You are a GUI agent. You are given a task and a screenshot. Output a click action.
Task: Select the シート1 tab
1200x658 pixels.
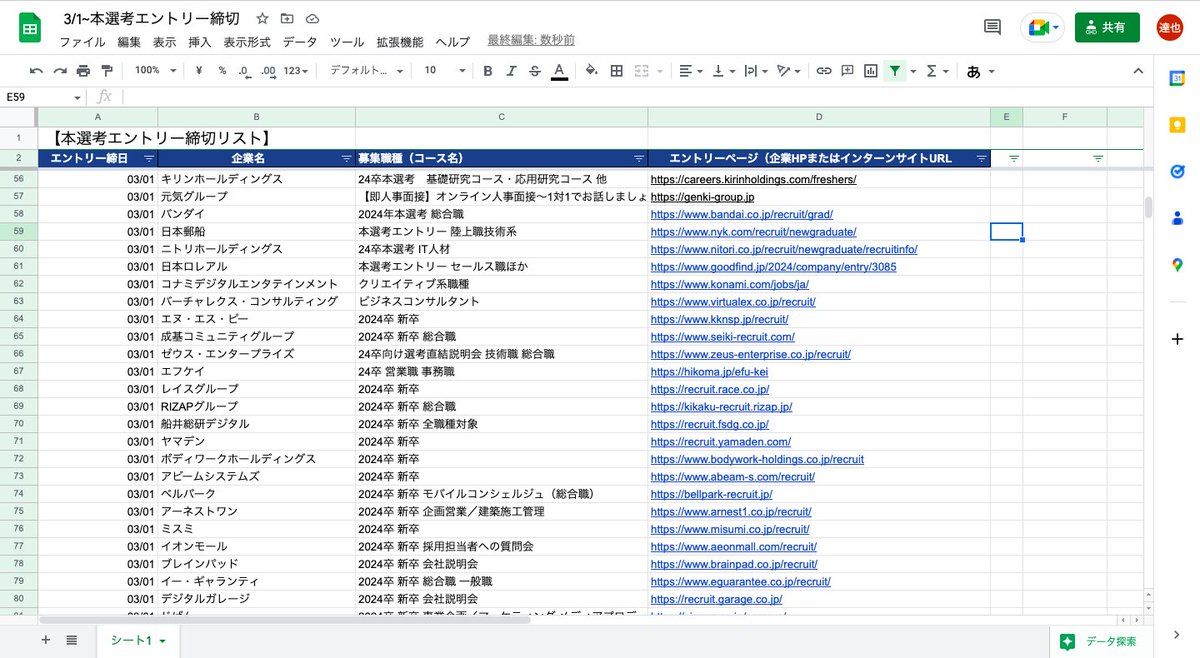(138, 640)
